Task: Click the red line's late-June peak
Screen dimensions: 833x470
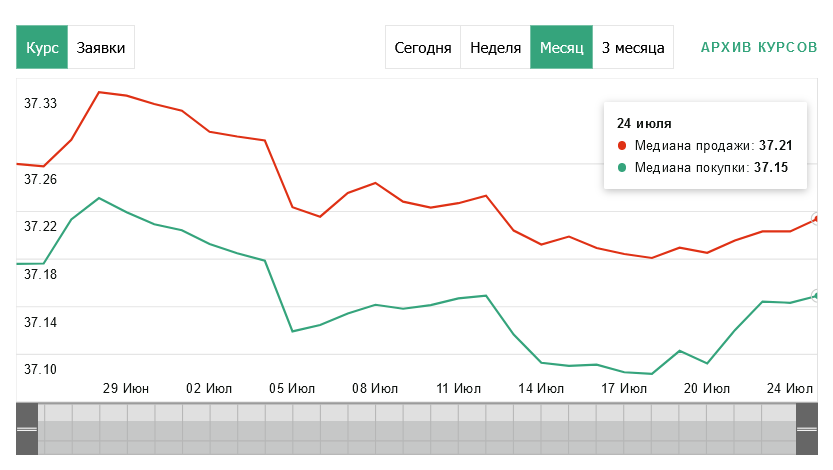Action: click(98, 92)
